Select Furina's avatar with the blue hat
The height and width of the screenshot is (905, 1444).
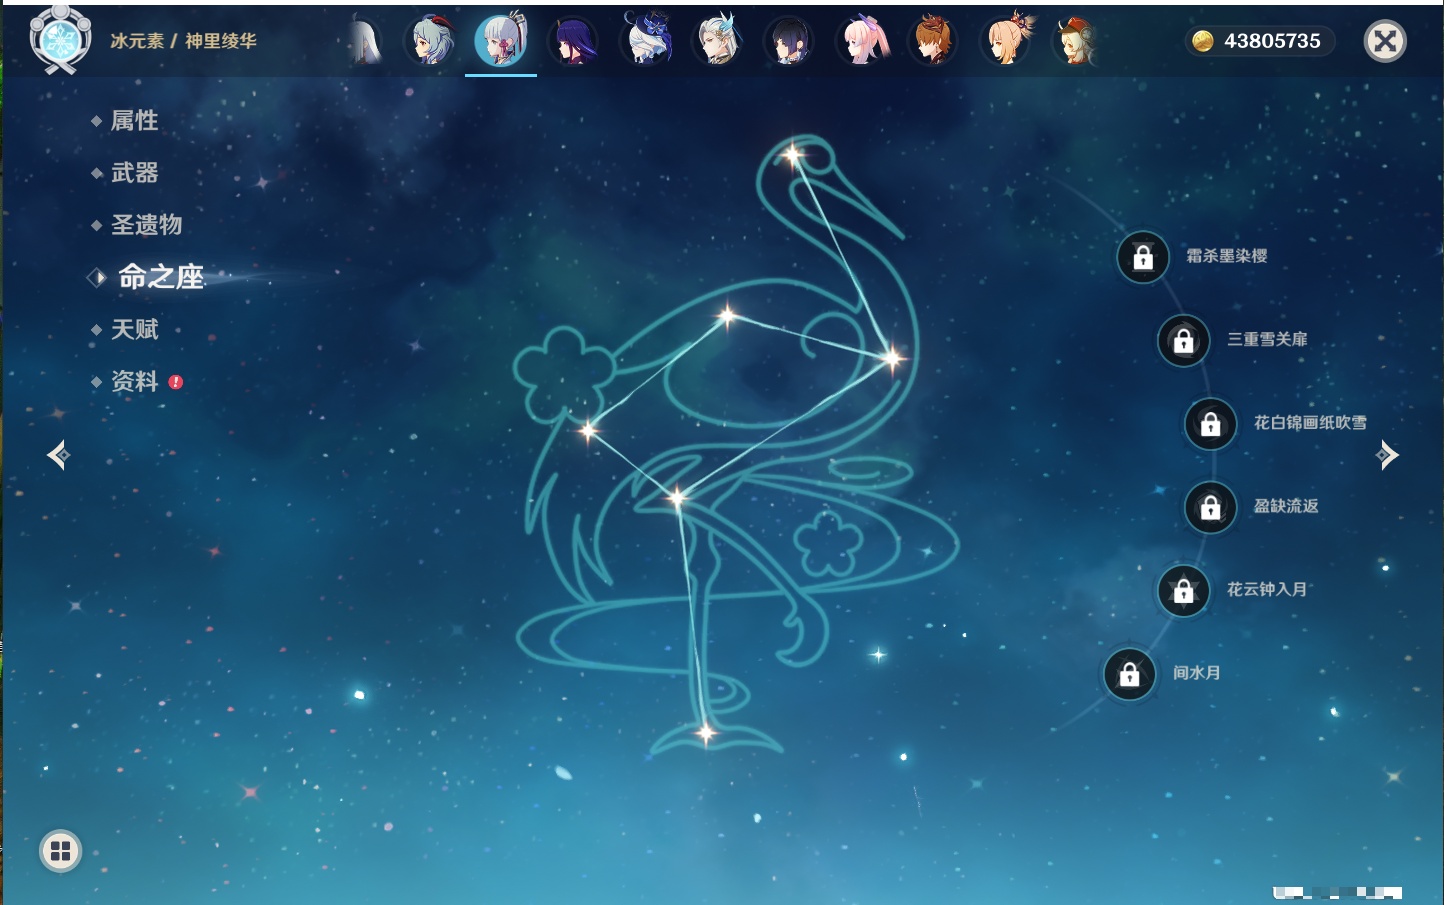[x=646, y=42]
